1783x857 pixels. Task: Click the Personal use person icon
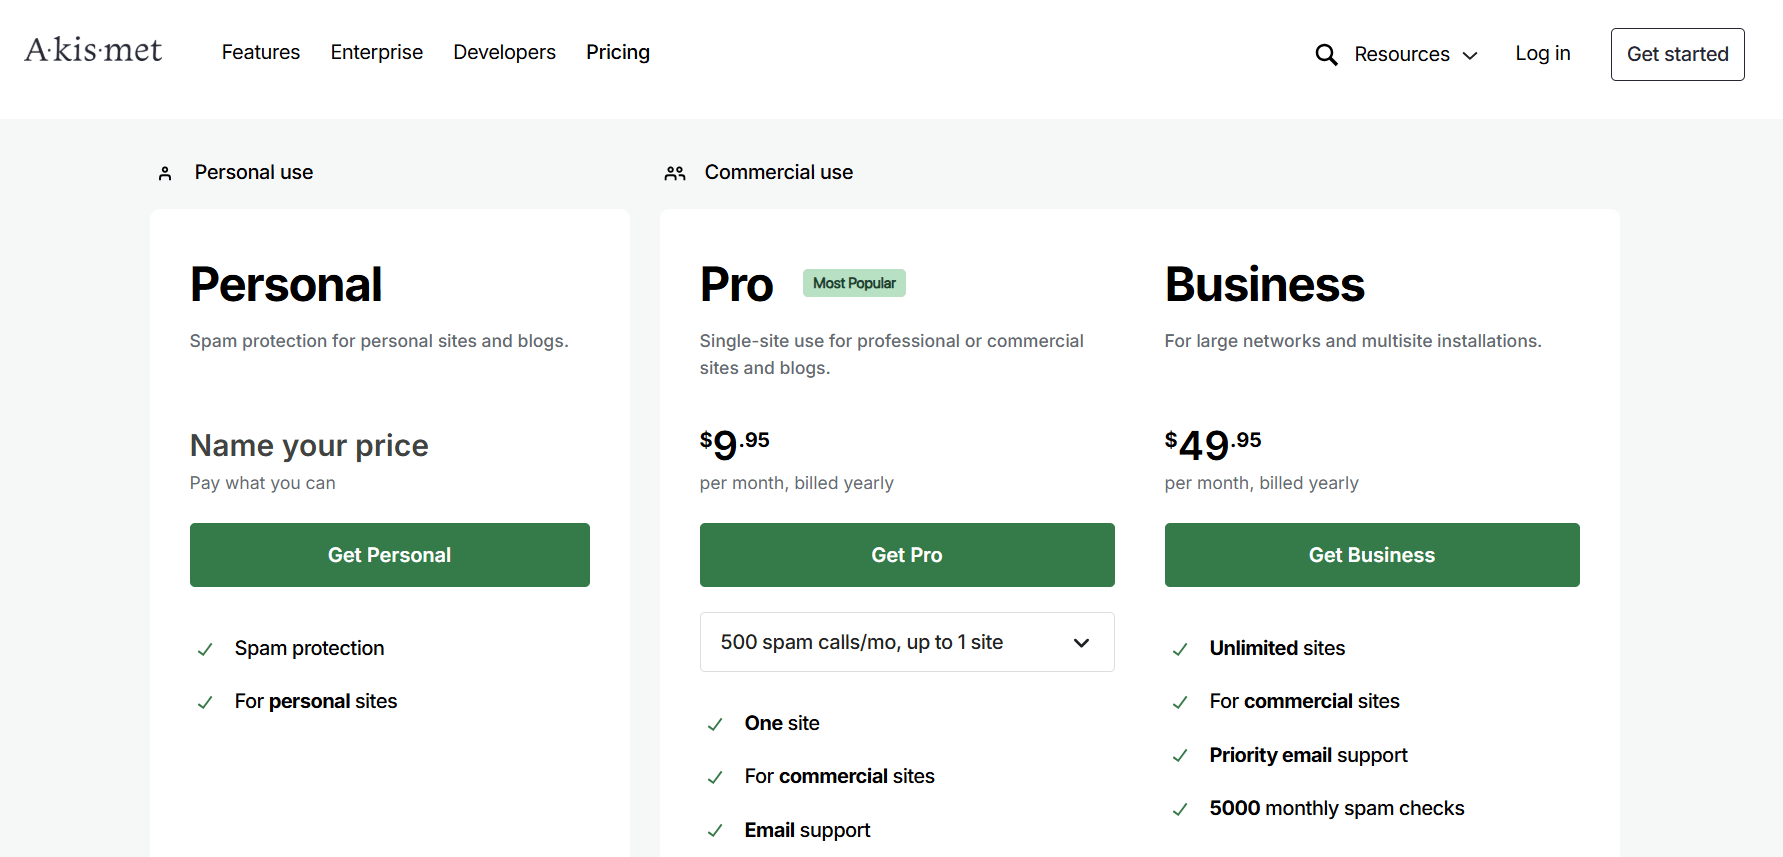tap(165, 174)
